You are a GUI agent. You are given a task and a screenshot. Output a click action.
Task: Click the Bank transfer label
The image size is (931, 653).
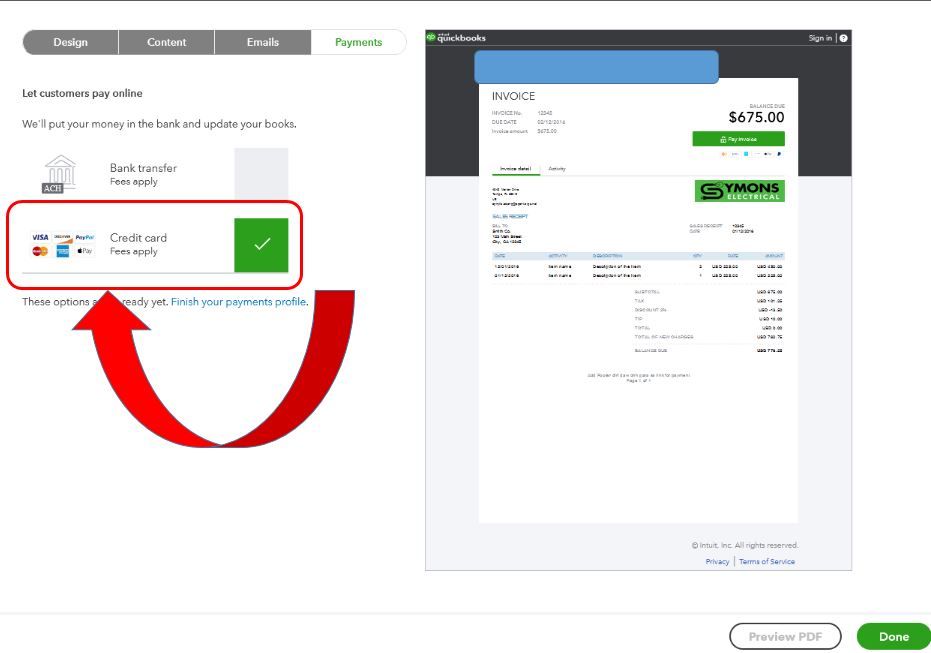pos(143,168)
